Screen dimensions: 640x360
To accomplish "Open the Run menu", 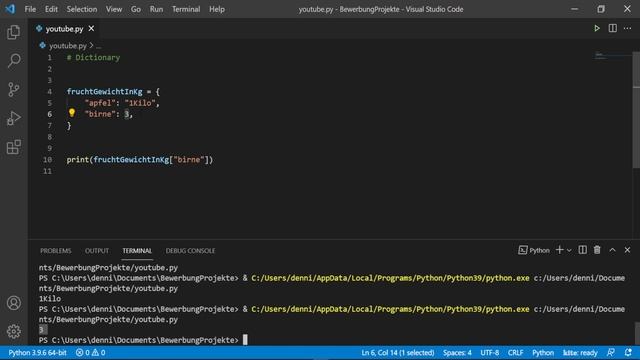I will pyautogui.click(x=156, y=9).
